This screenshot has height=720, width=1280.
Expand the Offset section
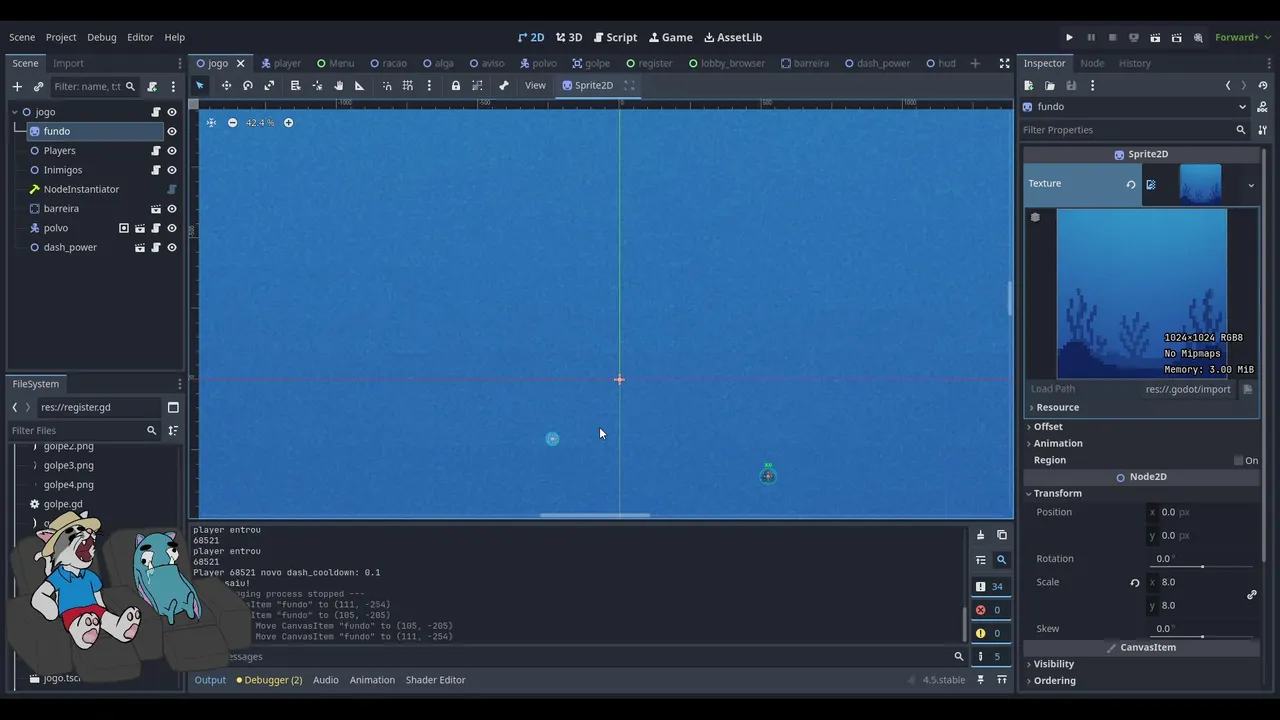(1142, 426)
